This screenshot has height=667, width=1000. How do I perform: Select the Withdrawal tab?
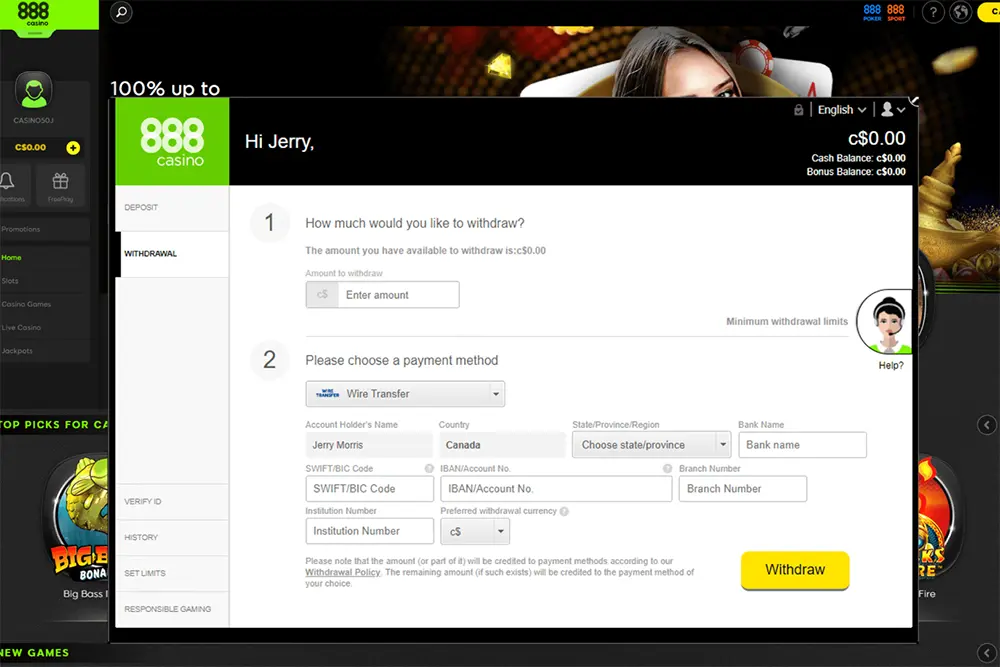pos(172,254)
